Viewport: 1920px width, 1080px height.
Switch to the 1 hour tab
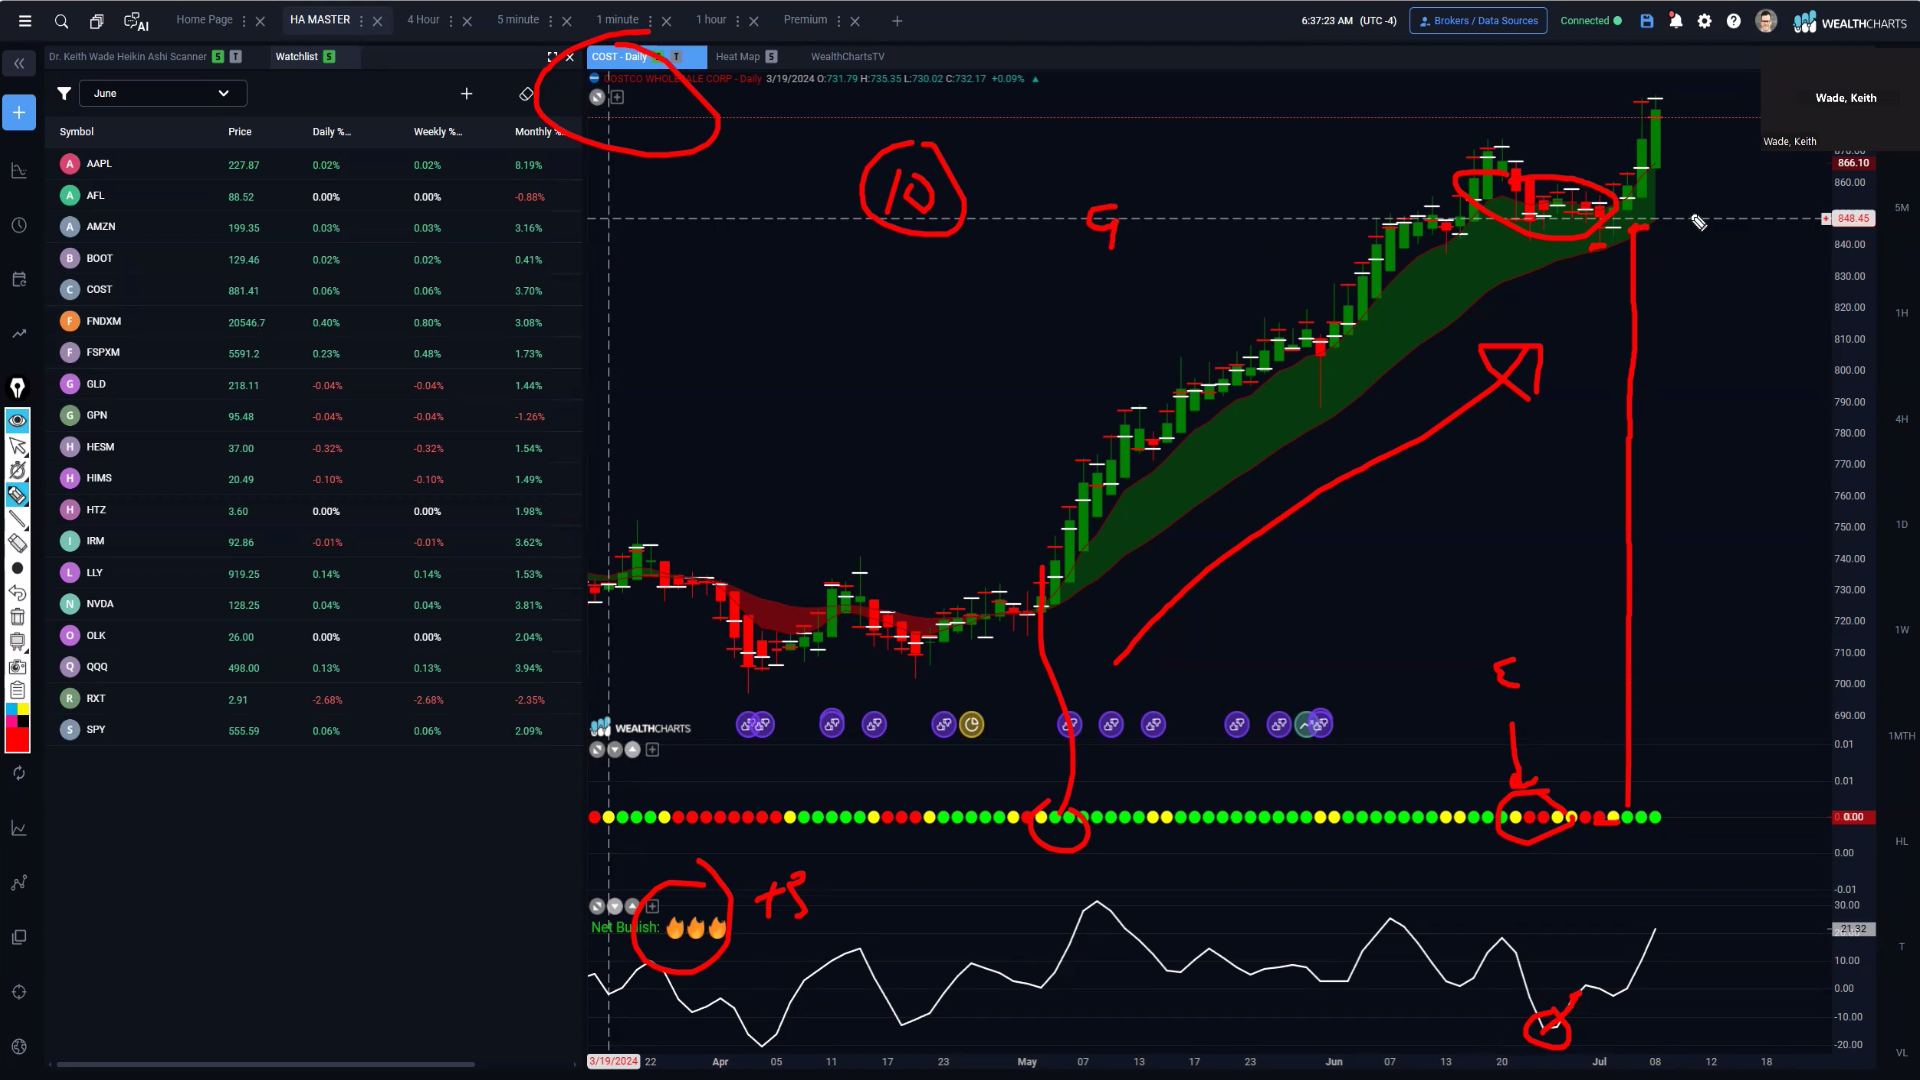[711, 20]
